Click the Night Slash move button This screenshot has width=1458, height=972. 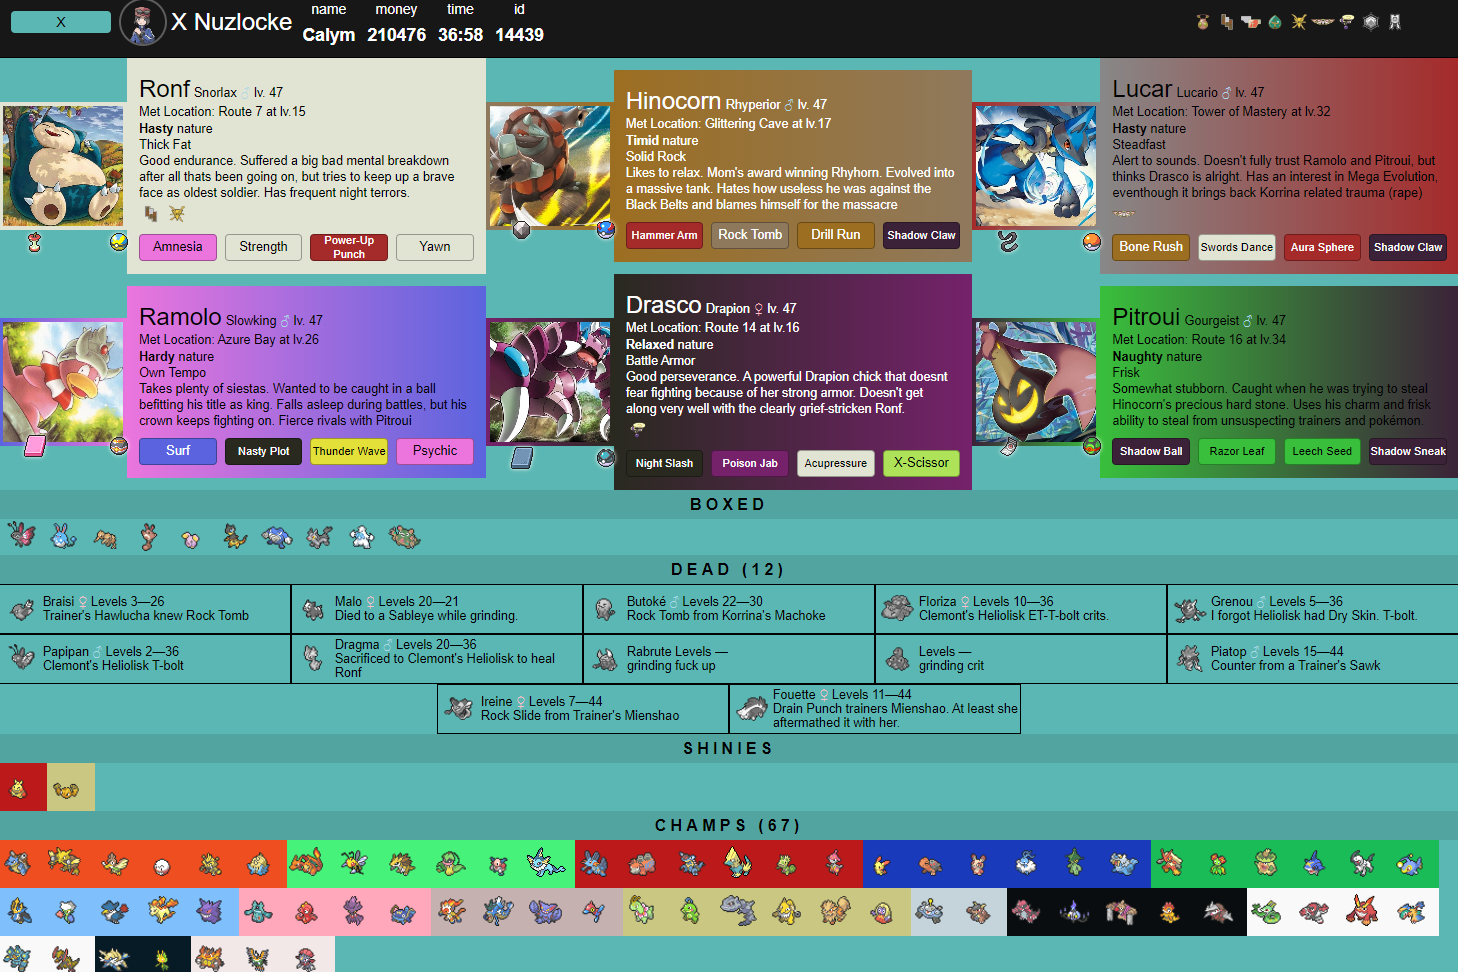pos(664,463)
